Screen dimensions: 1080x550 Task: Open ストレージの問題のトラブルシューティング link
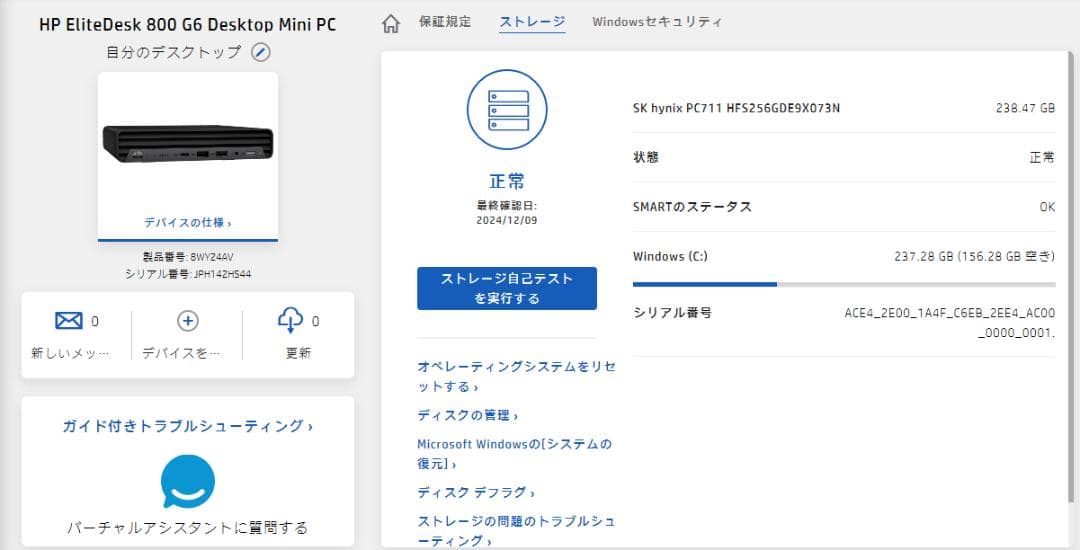coord(517,531)
